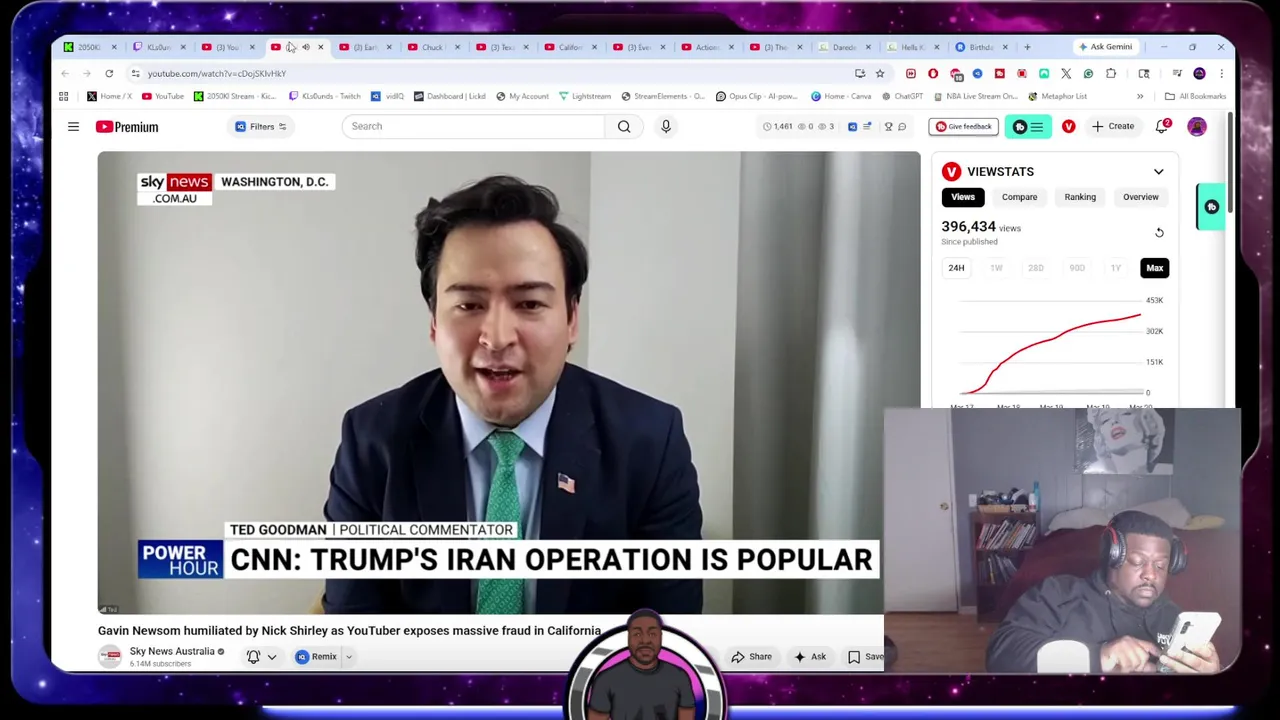
Task: Open the Remix dropdown arrow
Action: 349,657
